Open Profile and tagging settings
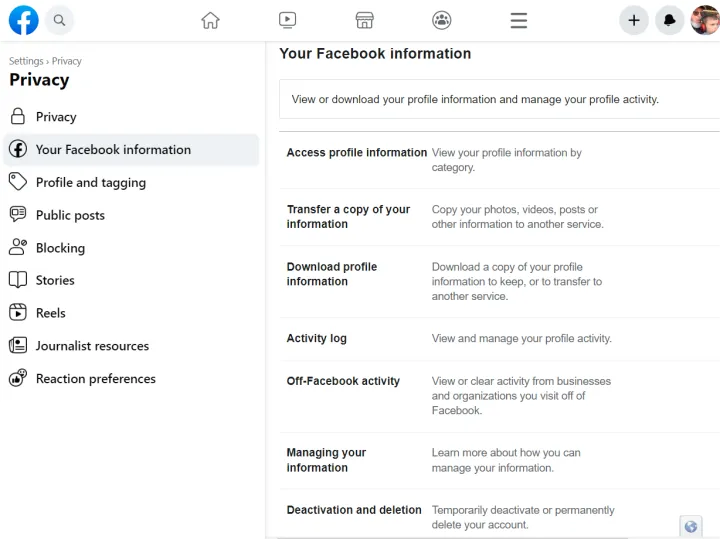This screenshot has width=720, height=539. [90, 183]
